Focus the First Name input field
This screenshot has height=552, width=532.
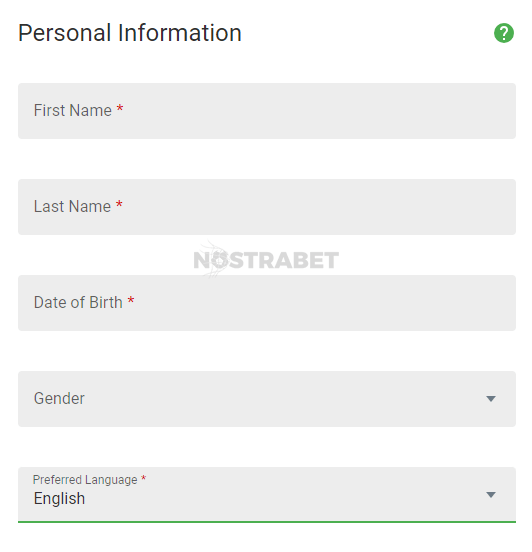(267, 111)
